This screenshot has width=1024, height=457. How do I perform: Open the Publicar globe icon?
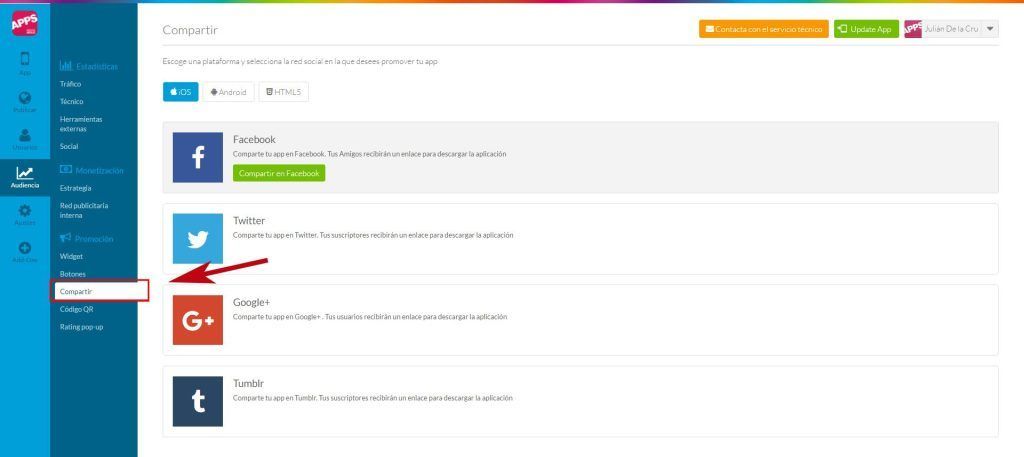(25, 98)
